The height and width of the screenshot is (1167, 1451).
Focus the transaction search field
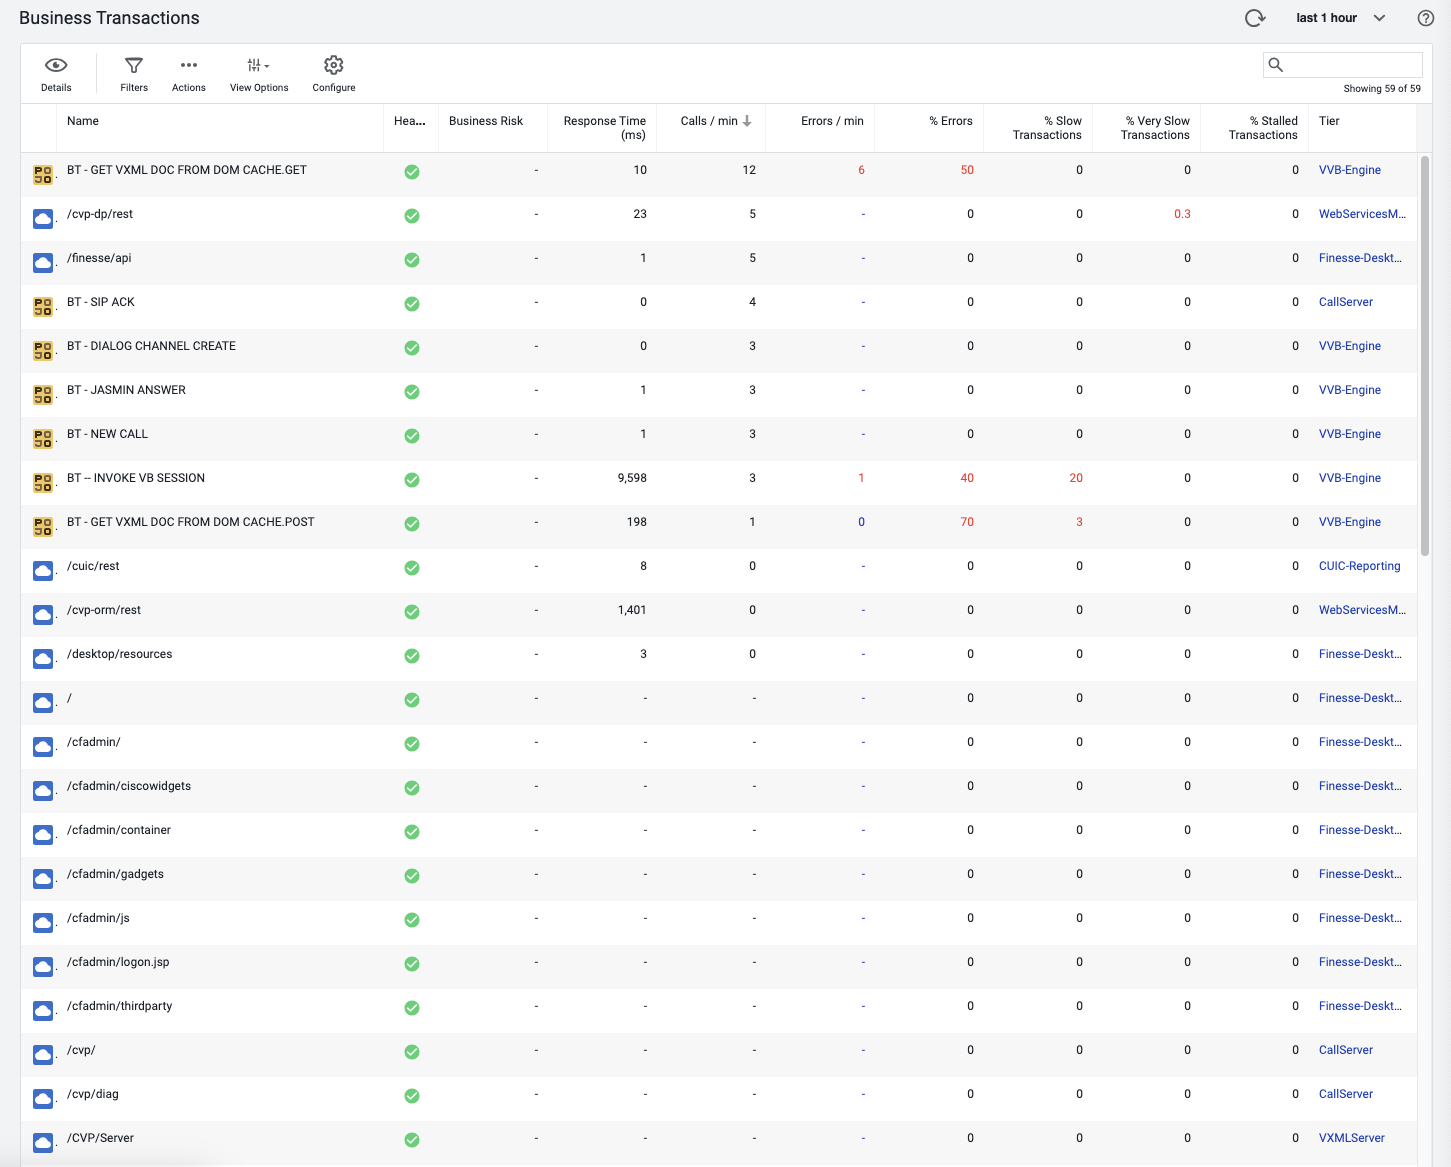coord(1342,65)
